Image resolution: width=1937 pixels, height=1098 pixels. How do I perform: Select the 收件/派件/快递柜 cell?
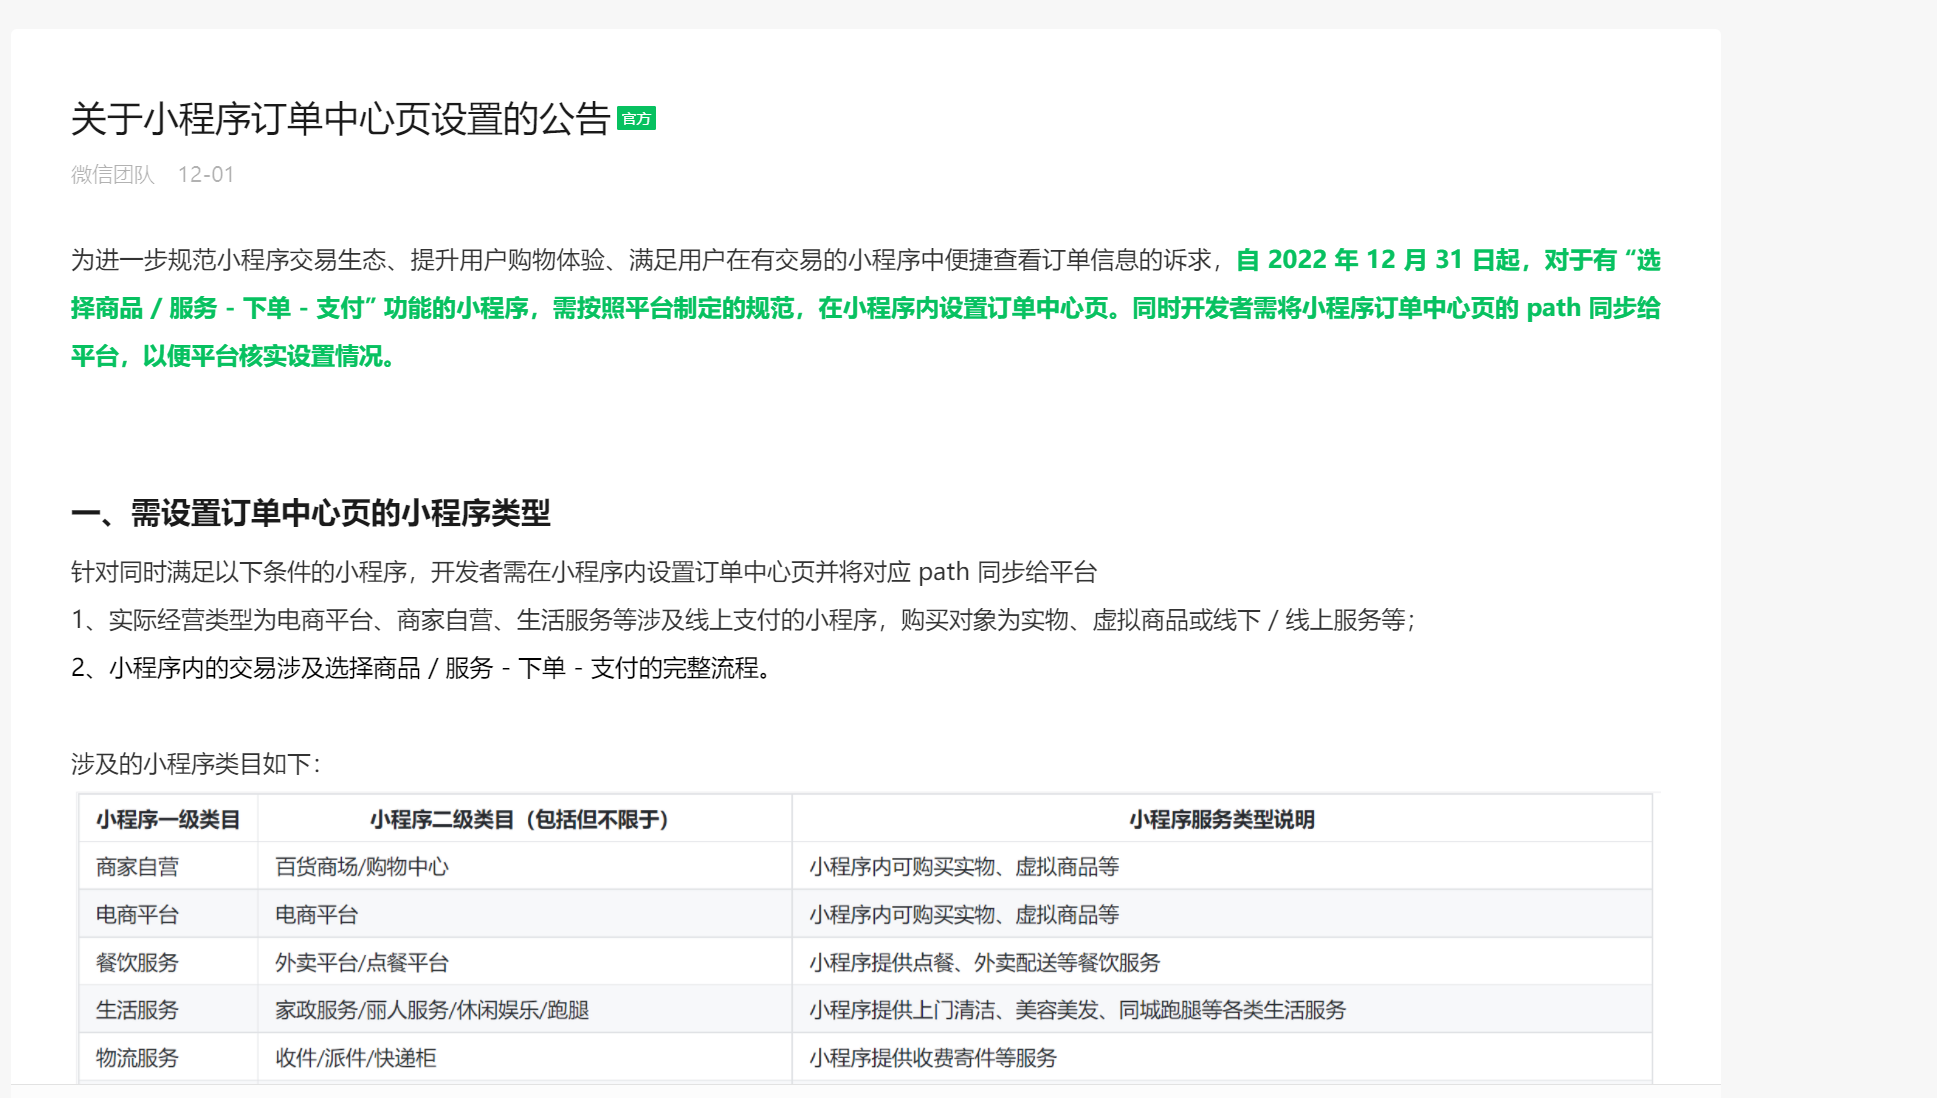click(356, 1058)
